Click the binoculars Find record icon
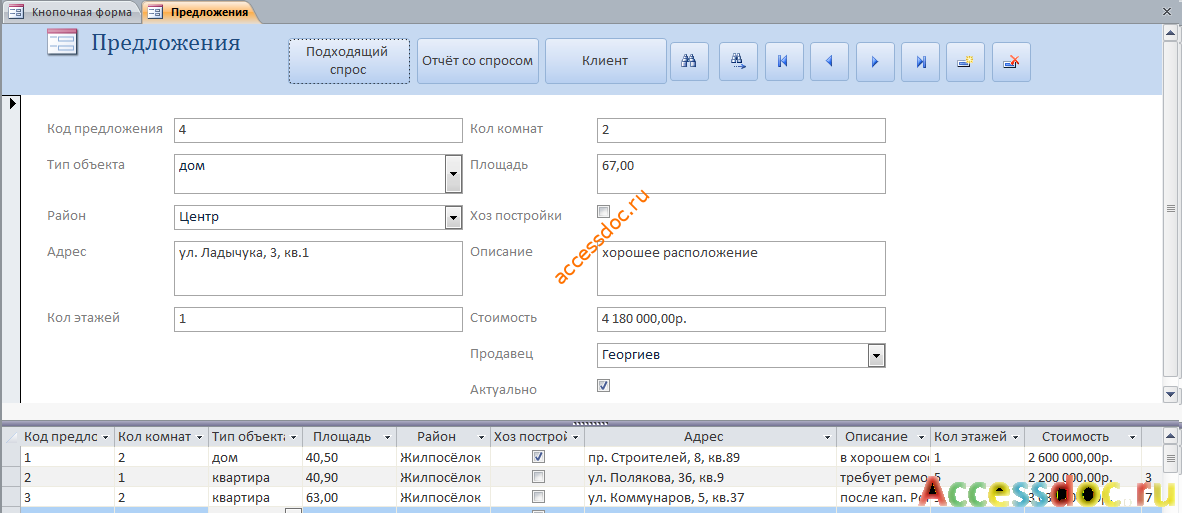 (689, 62)
